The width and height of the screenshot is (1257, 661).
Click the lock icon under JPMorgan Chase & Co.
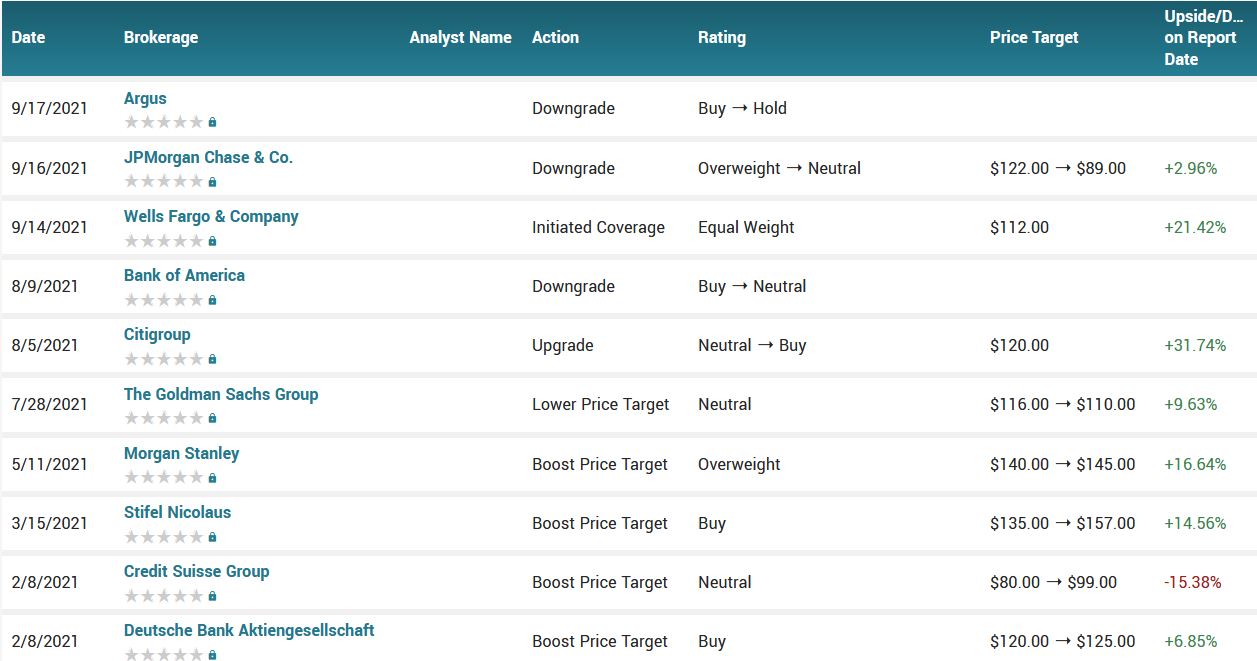click(x=212, y=181)
